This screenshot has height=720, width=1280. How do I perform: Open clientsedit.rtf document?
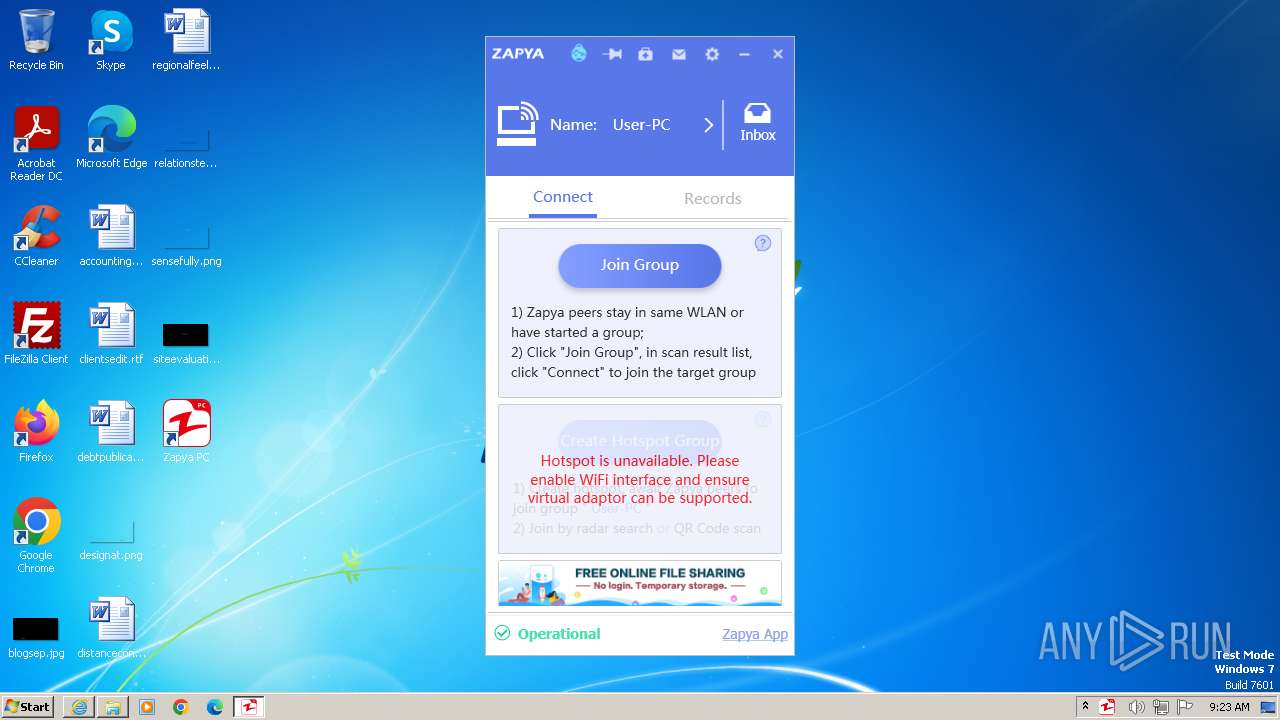click(111, 334)
